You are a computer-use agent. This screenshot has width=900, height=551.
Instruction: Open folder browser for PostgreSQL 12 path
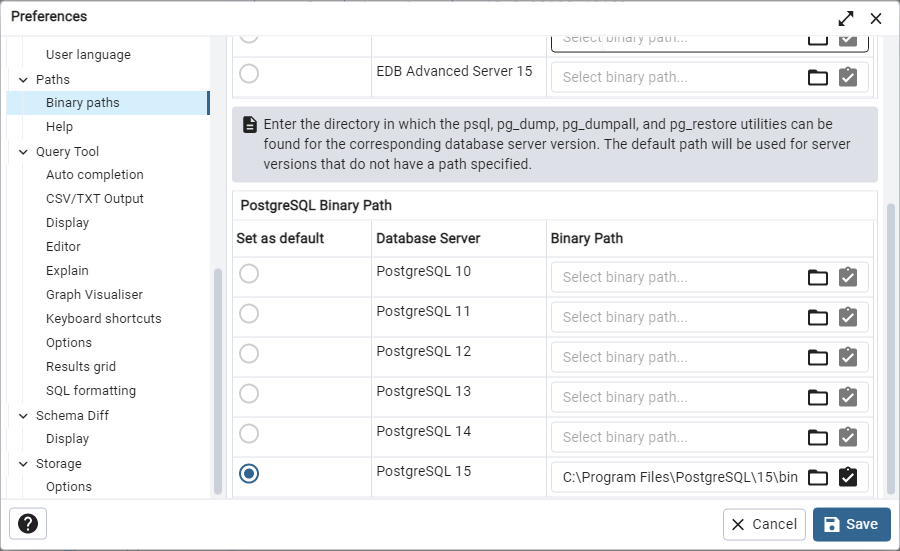tap(817, 357)
